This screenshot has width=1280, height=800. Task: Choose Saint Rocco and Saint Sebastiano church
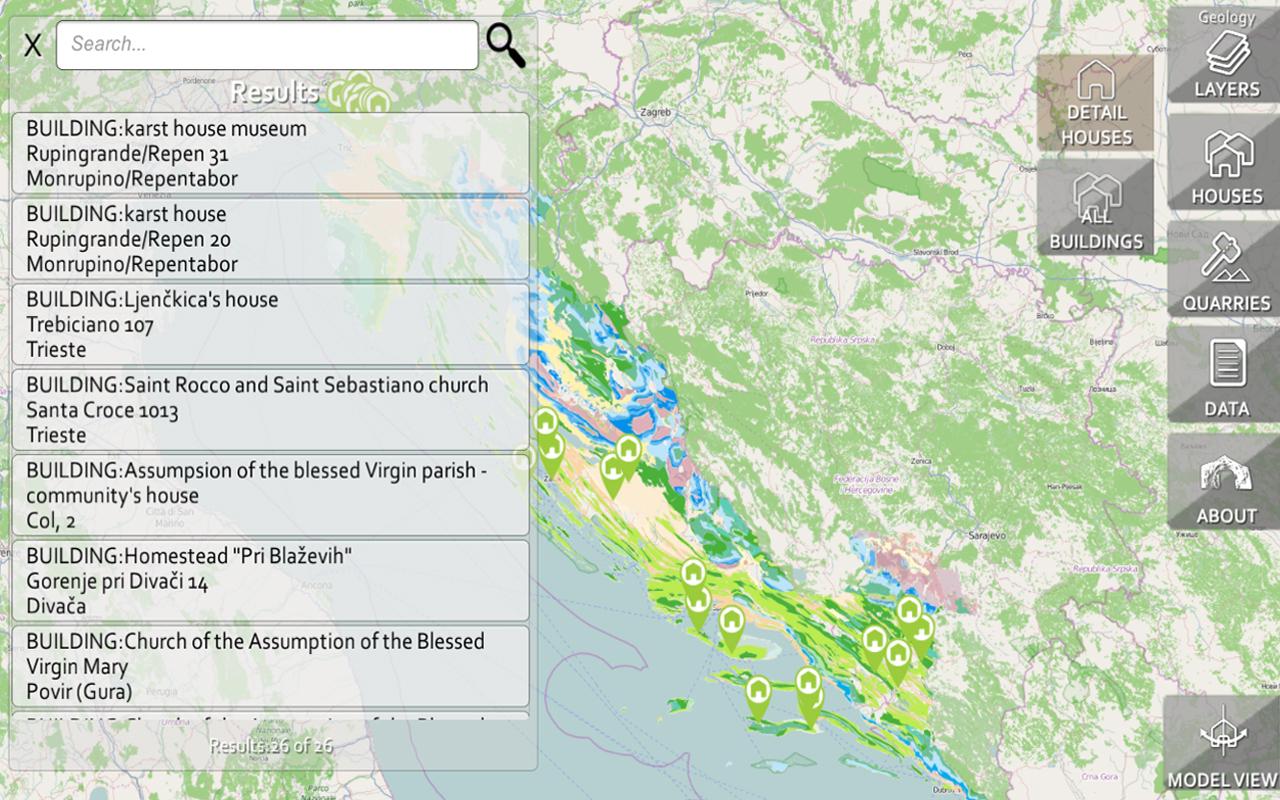(270, 410)
